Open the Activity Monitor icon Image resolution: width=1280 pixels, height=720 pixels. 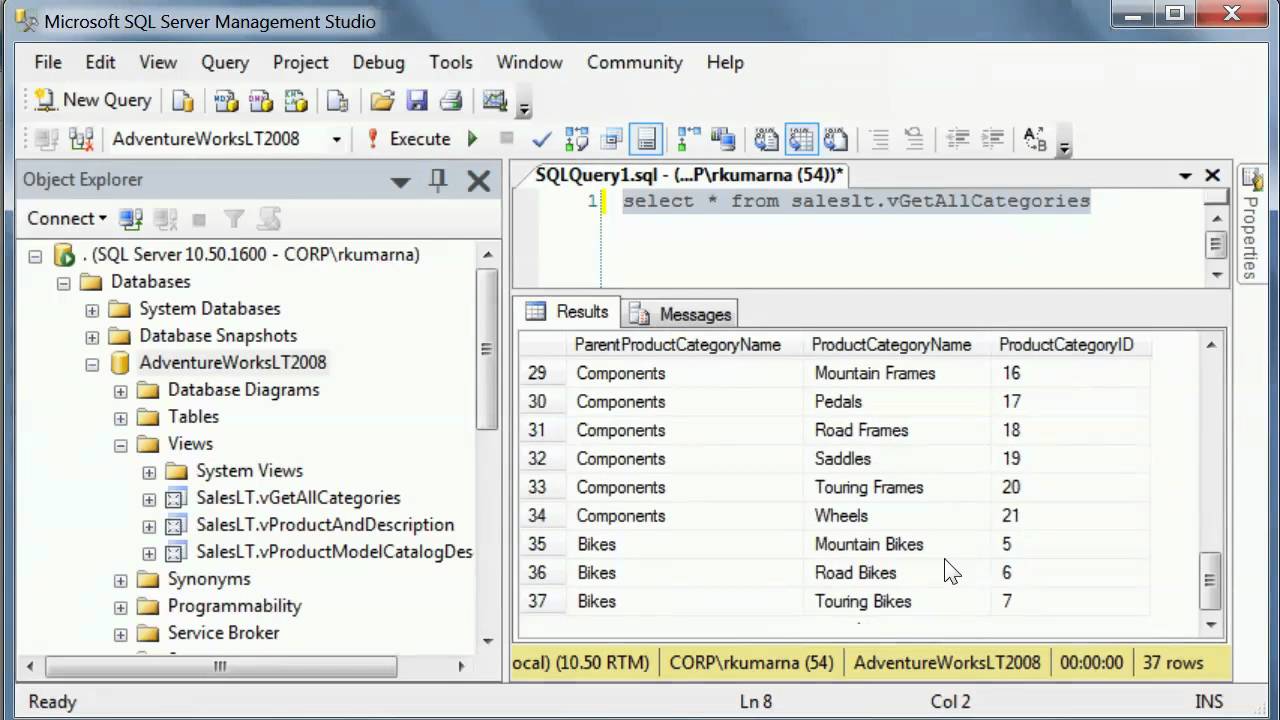click(495, 100)
